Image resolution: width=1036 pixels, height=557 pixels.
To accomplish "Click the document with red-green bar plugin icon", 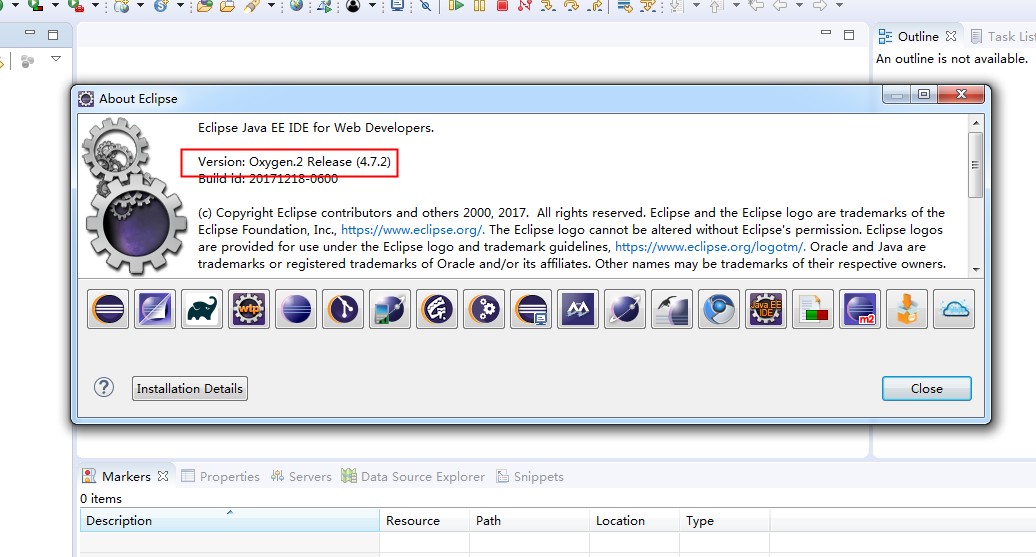I will [x=813, y=309].
